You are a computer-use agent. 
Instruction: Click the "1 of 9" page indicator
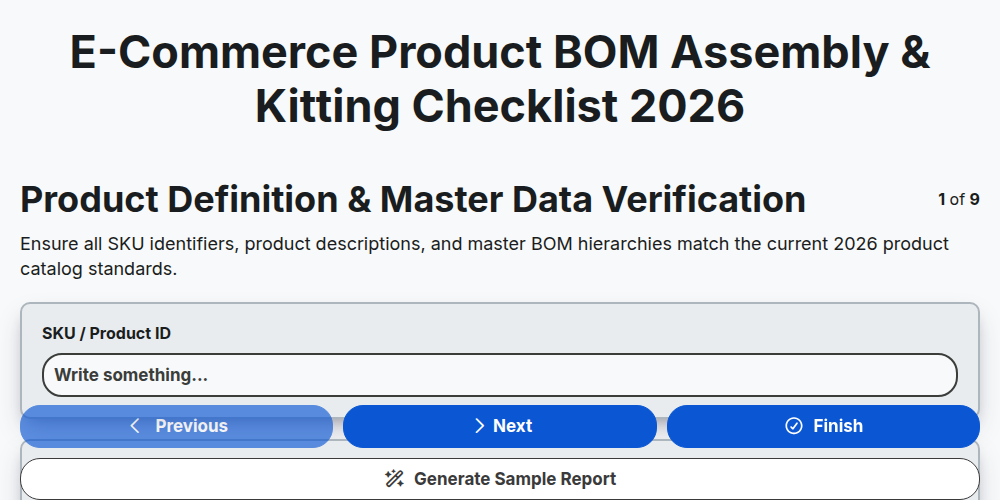tap(959, 200)
